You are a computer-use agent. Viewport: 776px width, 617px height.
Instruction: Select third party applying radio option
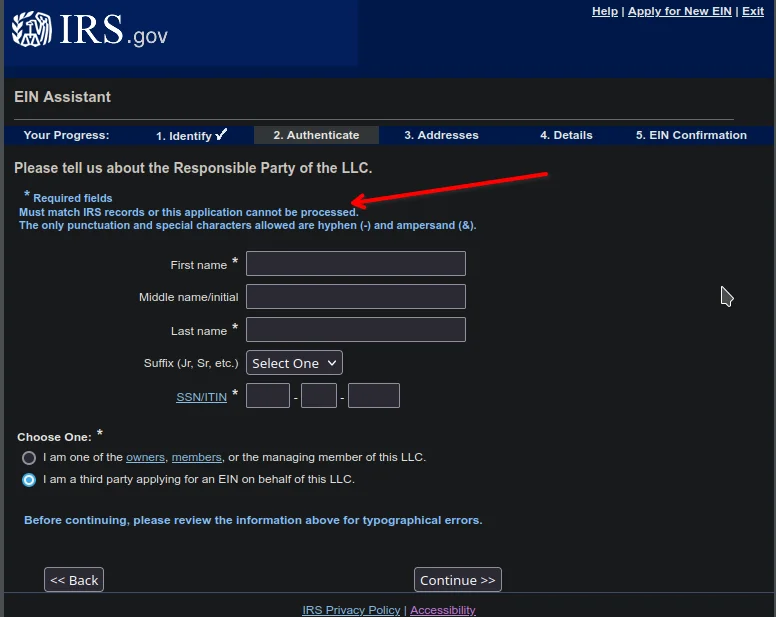[x=29, y=480]
